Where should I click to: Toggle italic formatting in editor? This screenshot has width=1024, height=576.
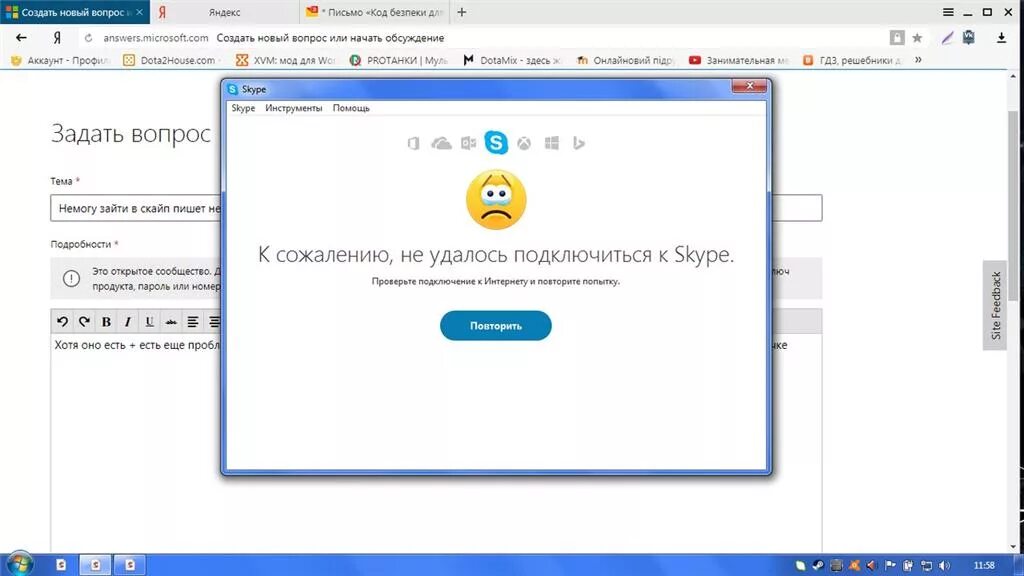(x=128, y=321)
